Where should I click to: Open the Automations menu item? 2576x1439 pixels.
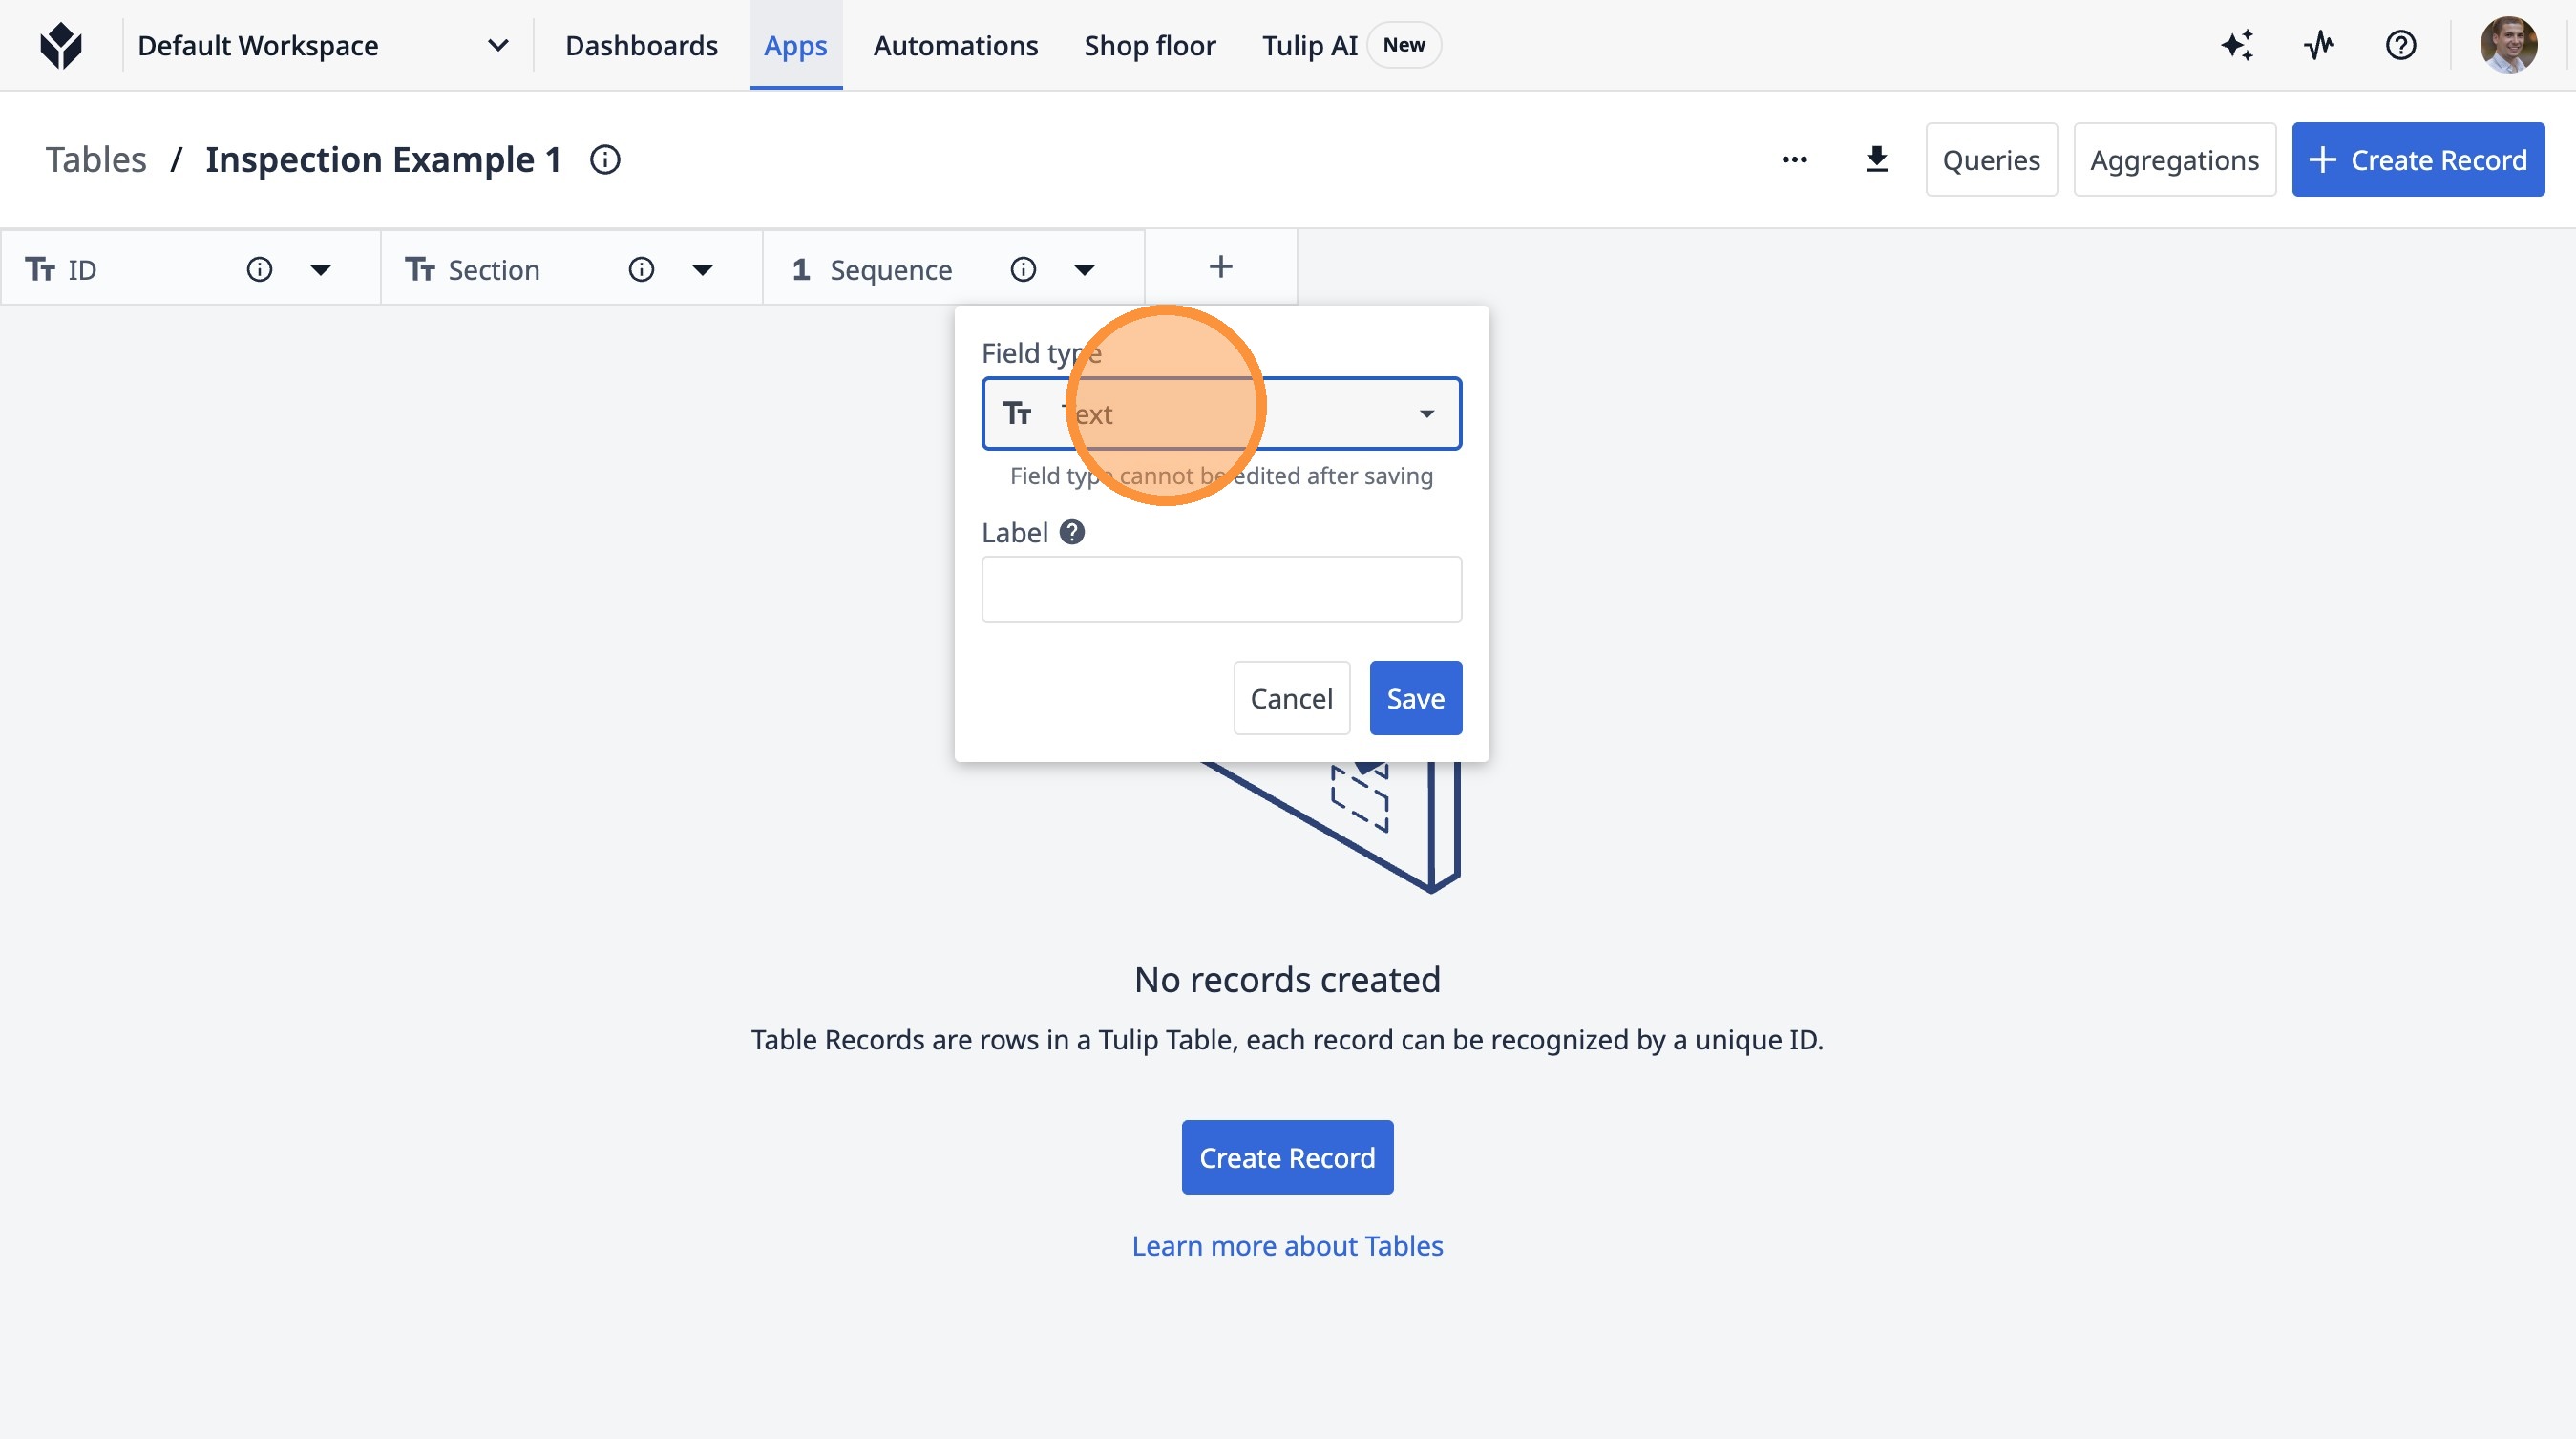955,46
